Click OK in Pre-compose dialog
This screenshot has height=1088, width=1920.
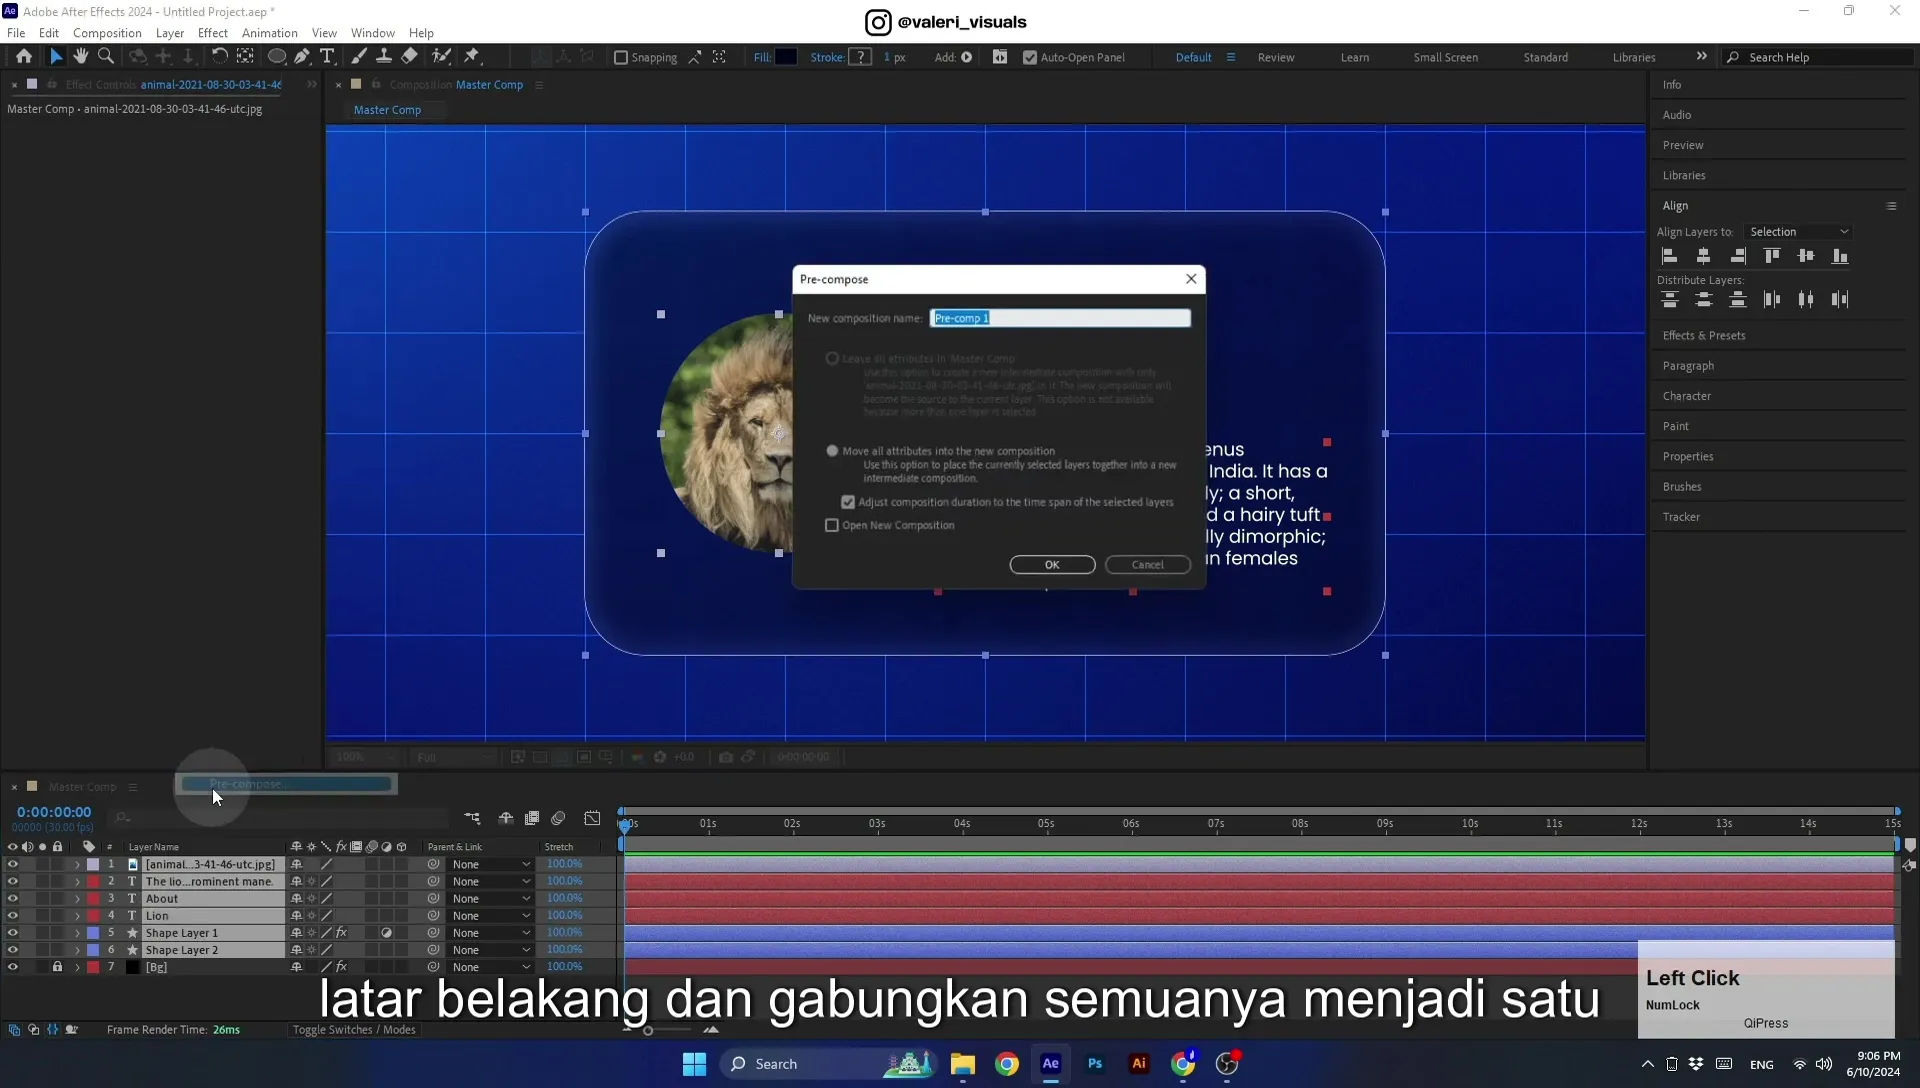pos(1052,565)
